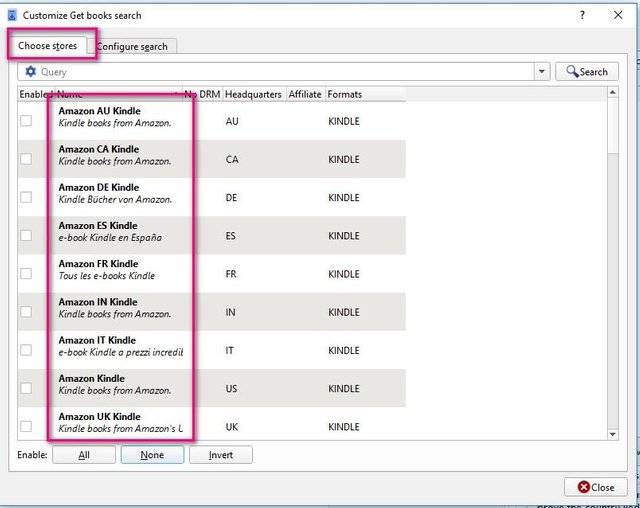Click the AU headquarters cell
Viewport: 640px width, 508px height.
click(x=232, y=121)
